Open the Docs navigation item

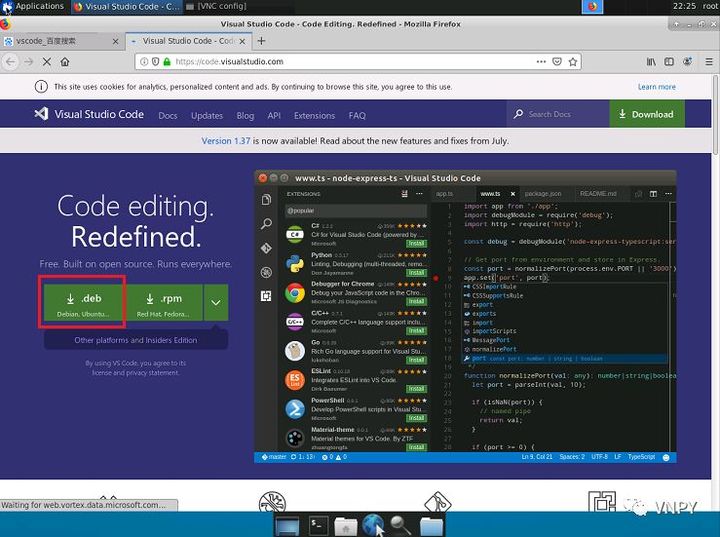point(168,115)
